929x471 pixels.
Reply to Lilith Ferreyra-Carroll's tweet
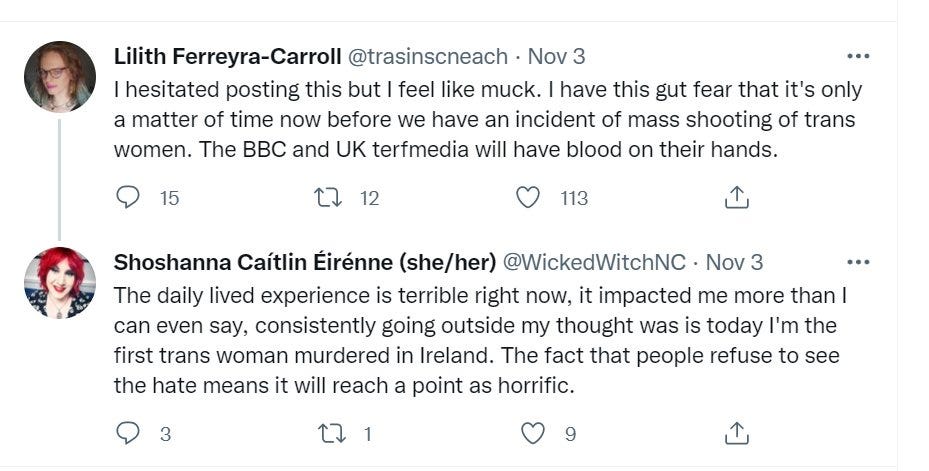[128, 198]
